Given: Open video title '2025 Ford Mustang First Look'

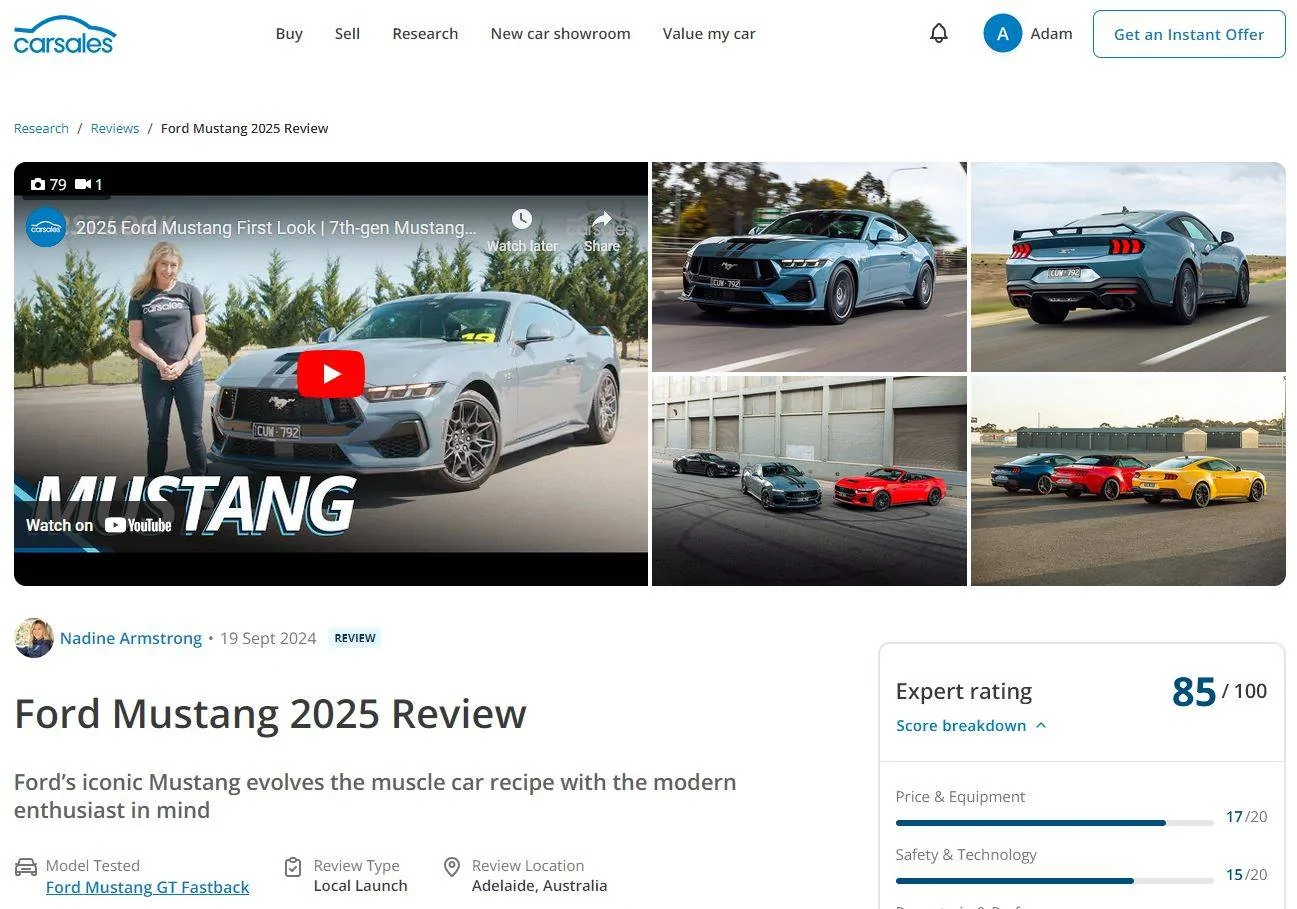Looking at the screenshot, I should (x=276, y=228).
